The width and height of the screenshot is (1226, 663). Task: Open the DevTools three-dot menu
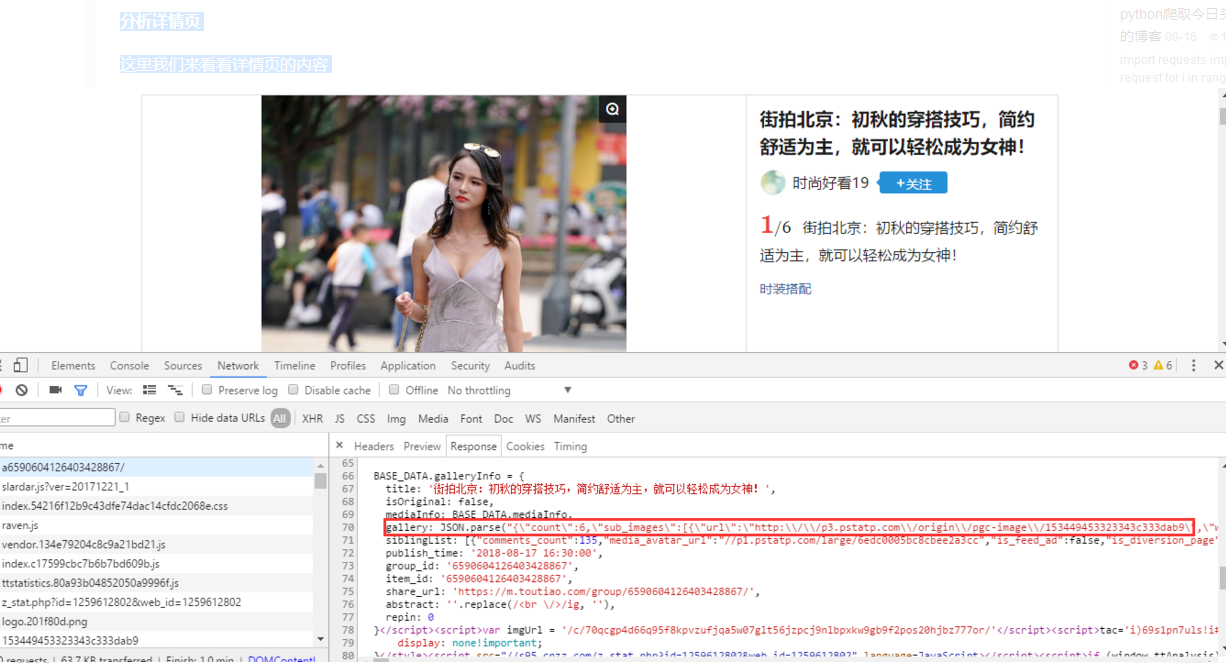tap(1193, 366)
